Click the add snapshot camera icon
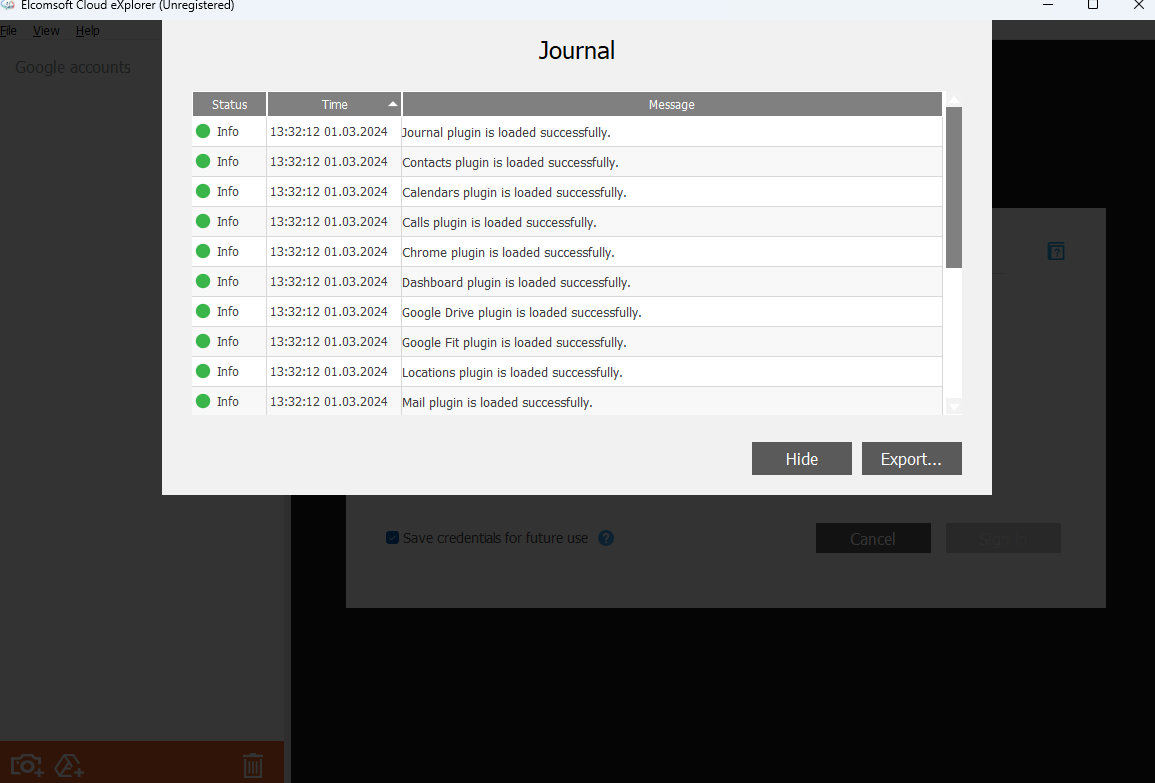The height and width of the screenshot is (783, 1155). (x=27, y=765)
